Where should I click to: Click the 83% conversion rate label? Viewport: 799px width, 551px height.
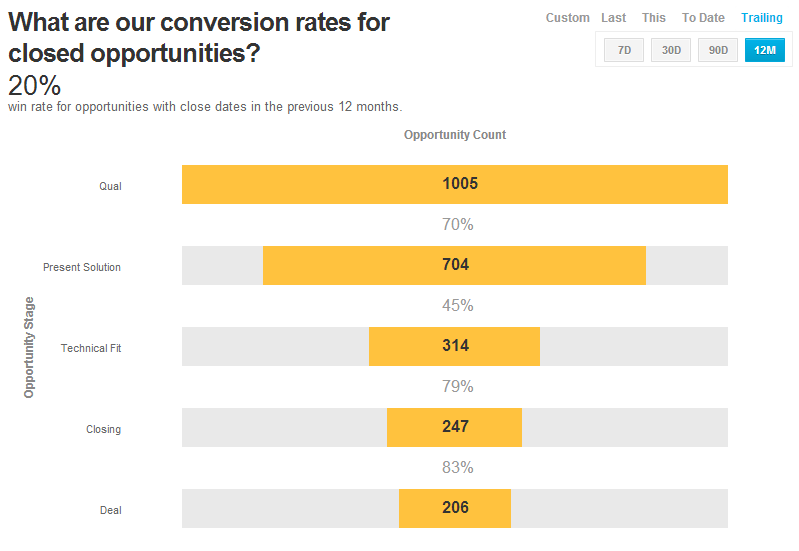[458, 468]
